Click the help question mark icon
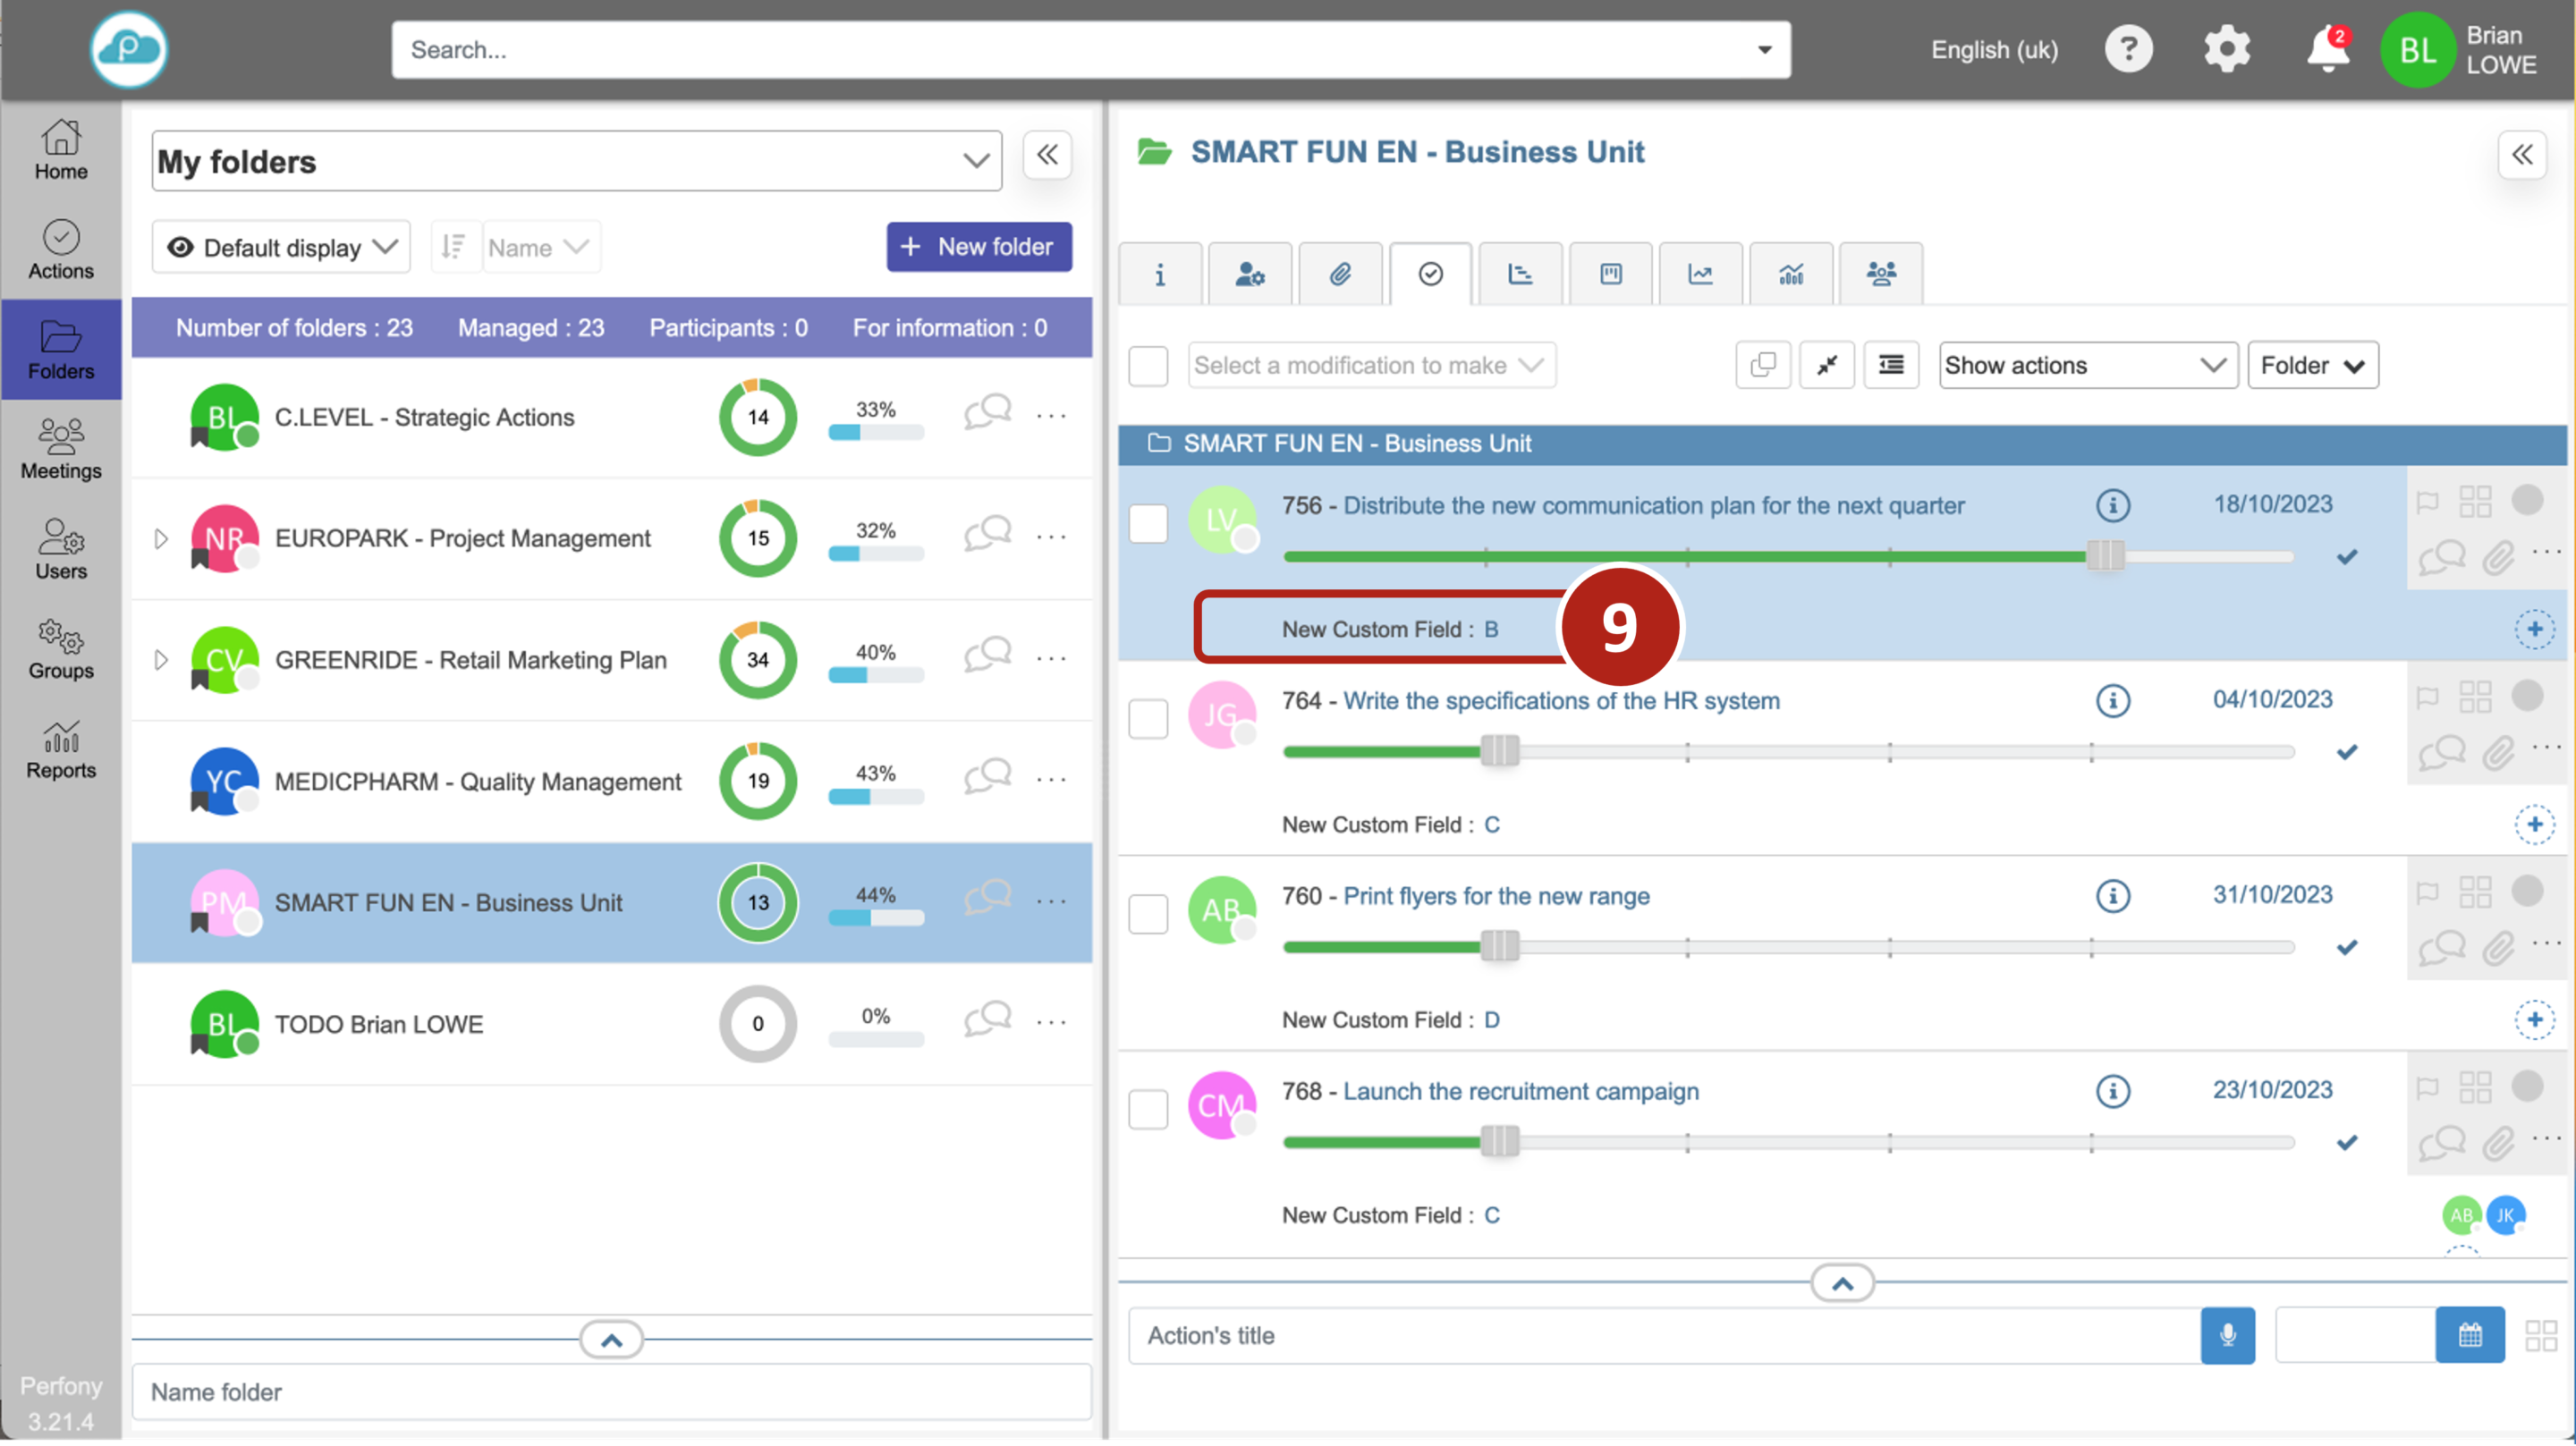This screenshot has width=2576, height=1446. [2128, 49]
